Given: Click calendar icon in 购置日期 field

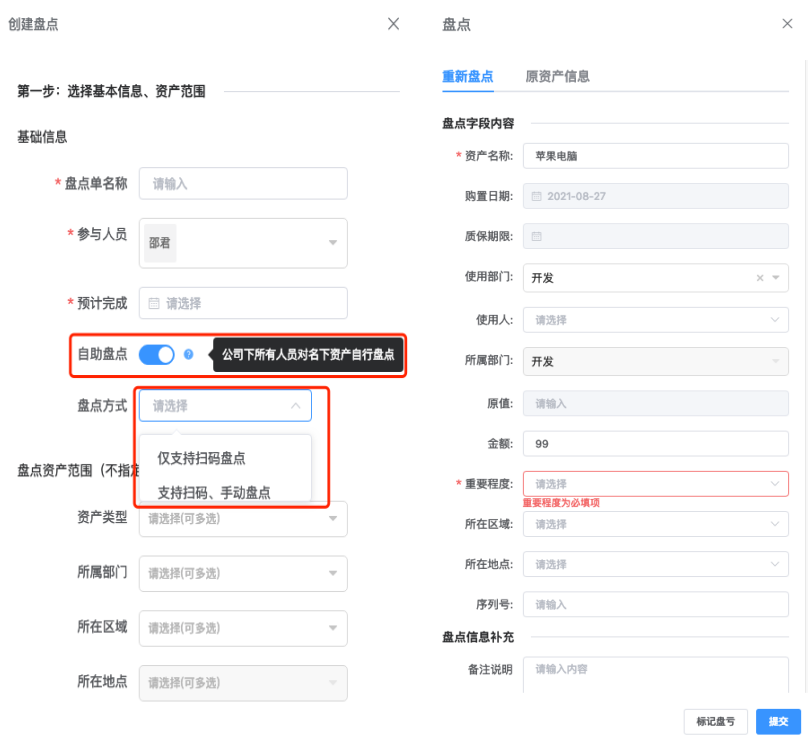Looking at the screenshot, I should click(x=537, y=196).
